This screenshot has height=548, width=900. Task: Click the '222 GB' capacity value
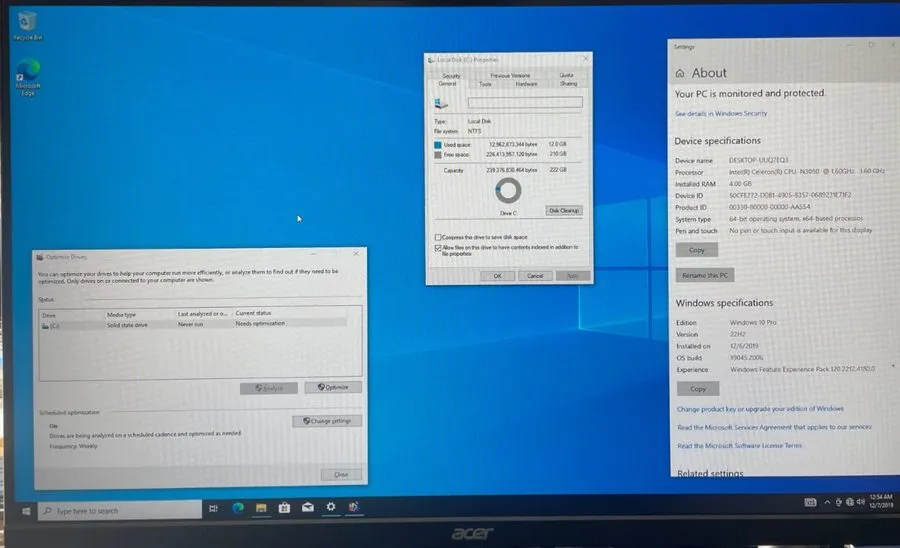[x=558, y=170]
